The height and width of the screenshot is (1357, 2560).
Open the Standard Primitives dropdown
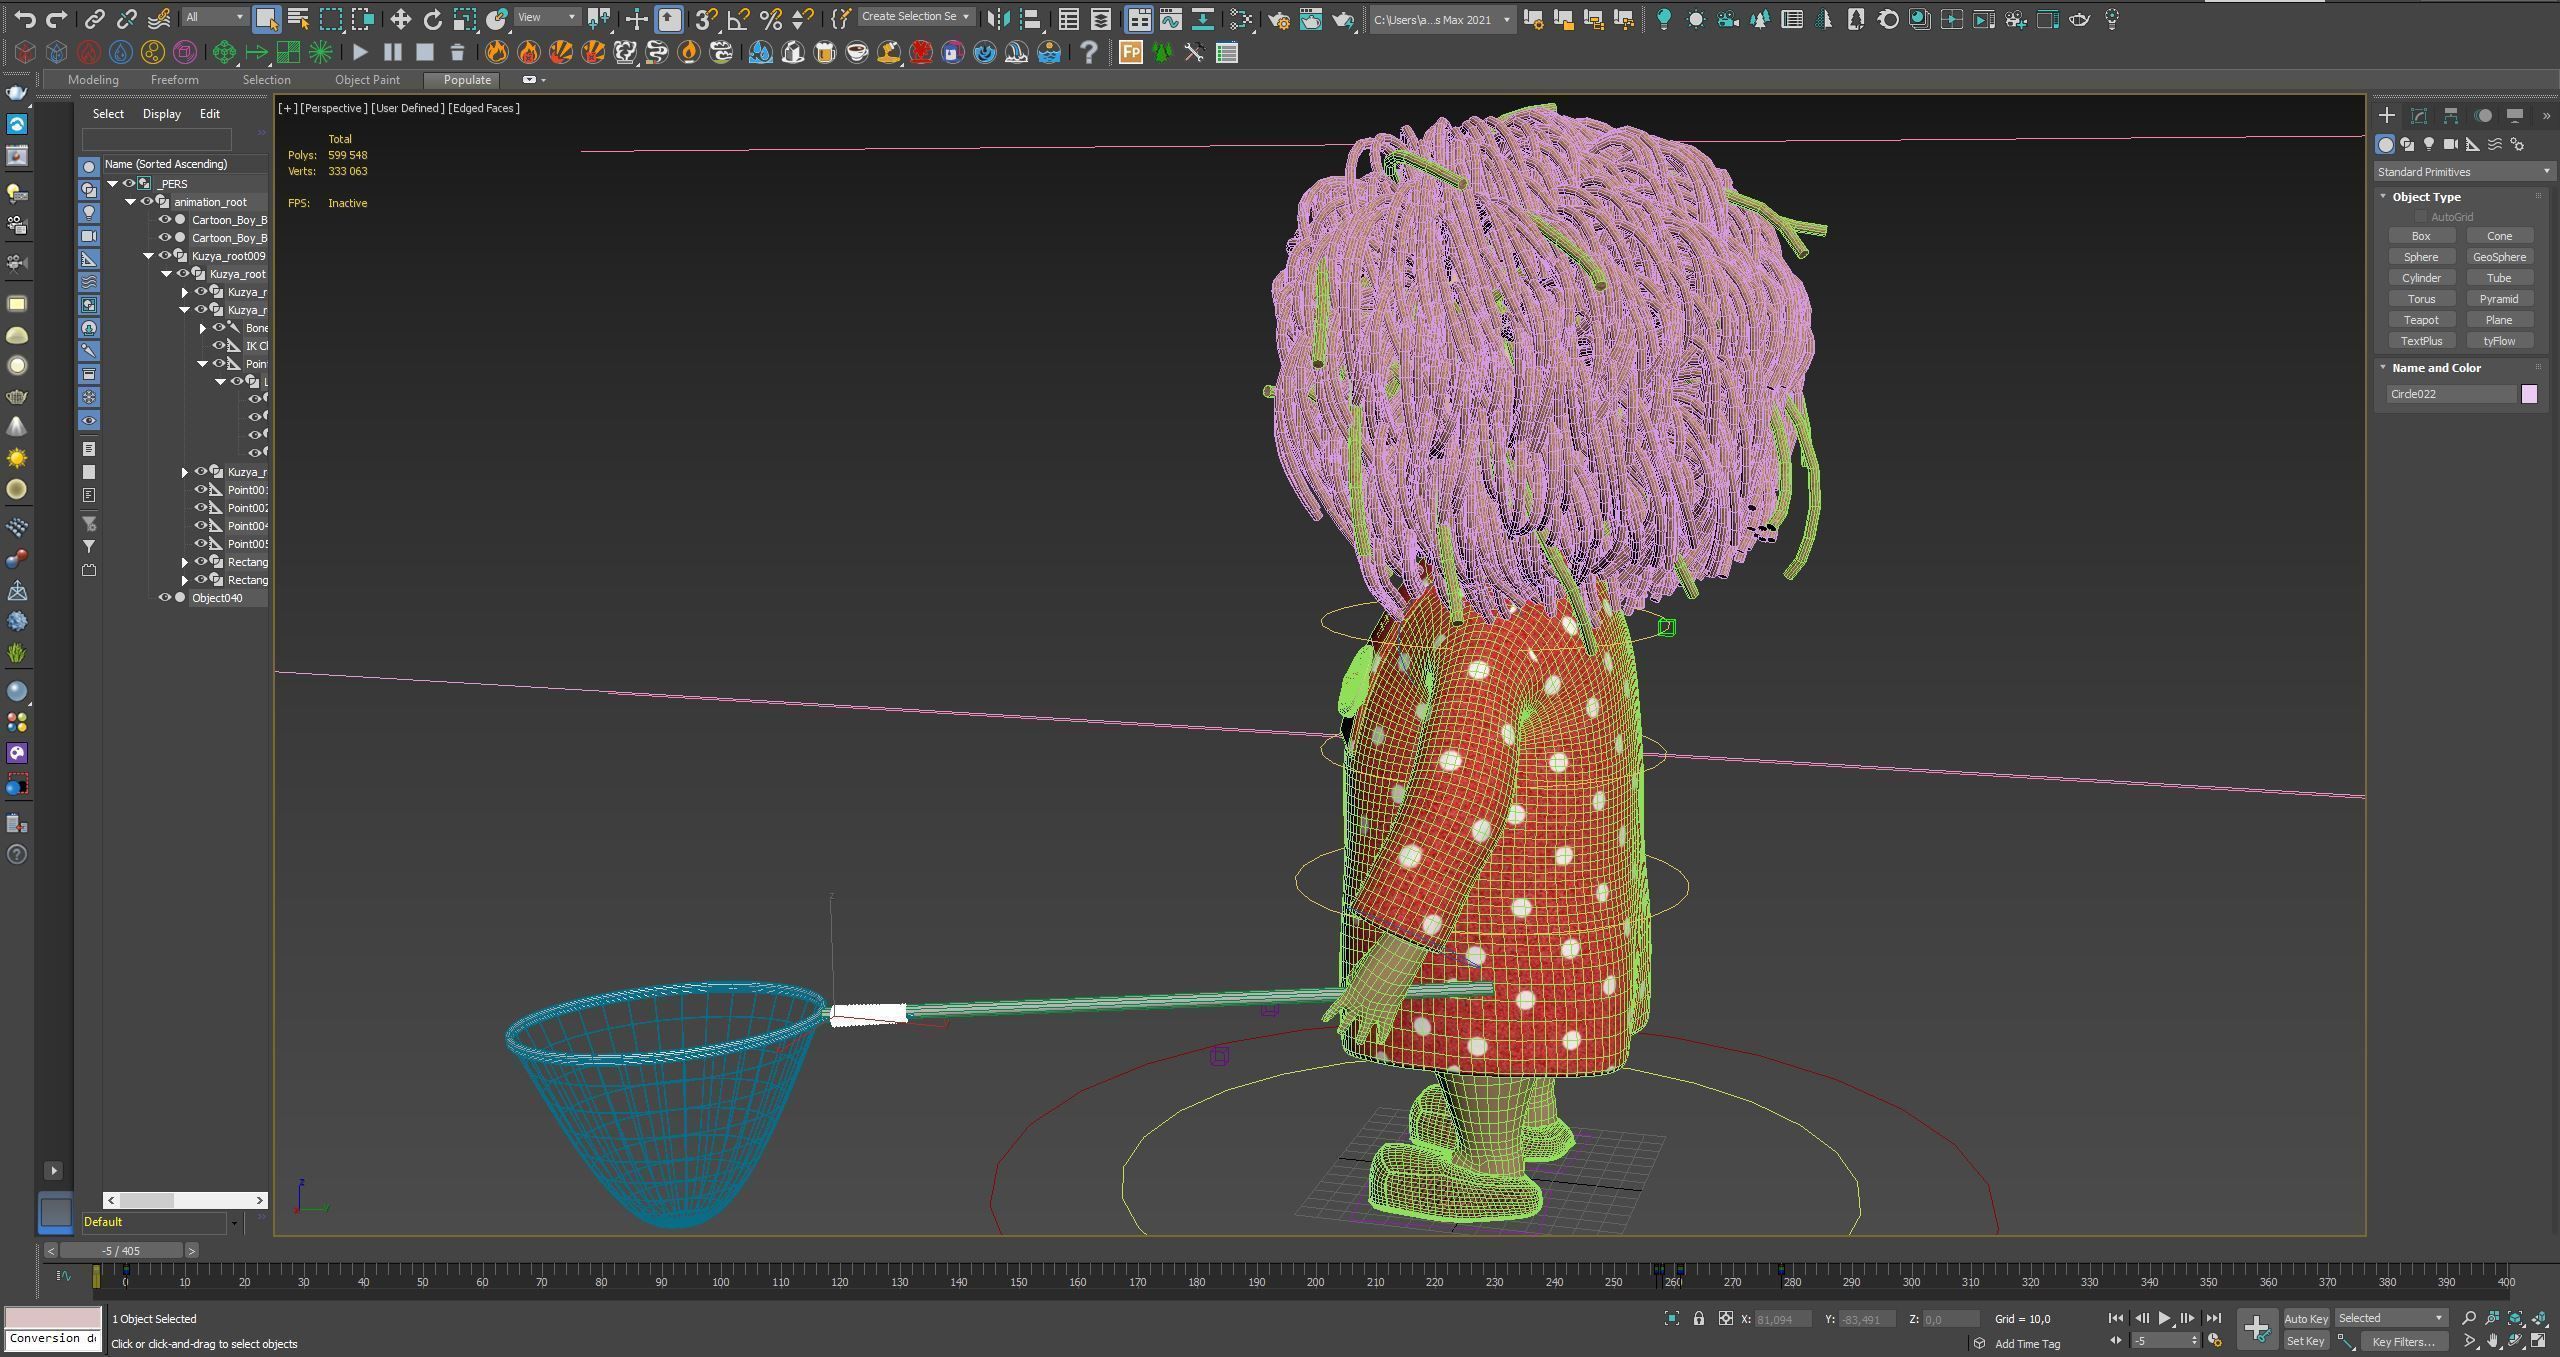(x=2463, y=172)
